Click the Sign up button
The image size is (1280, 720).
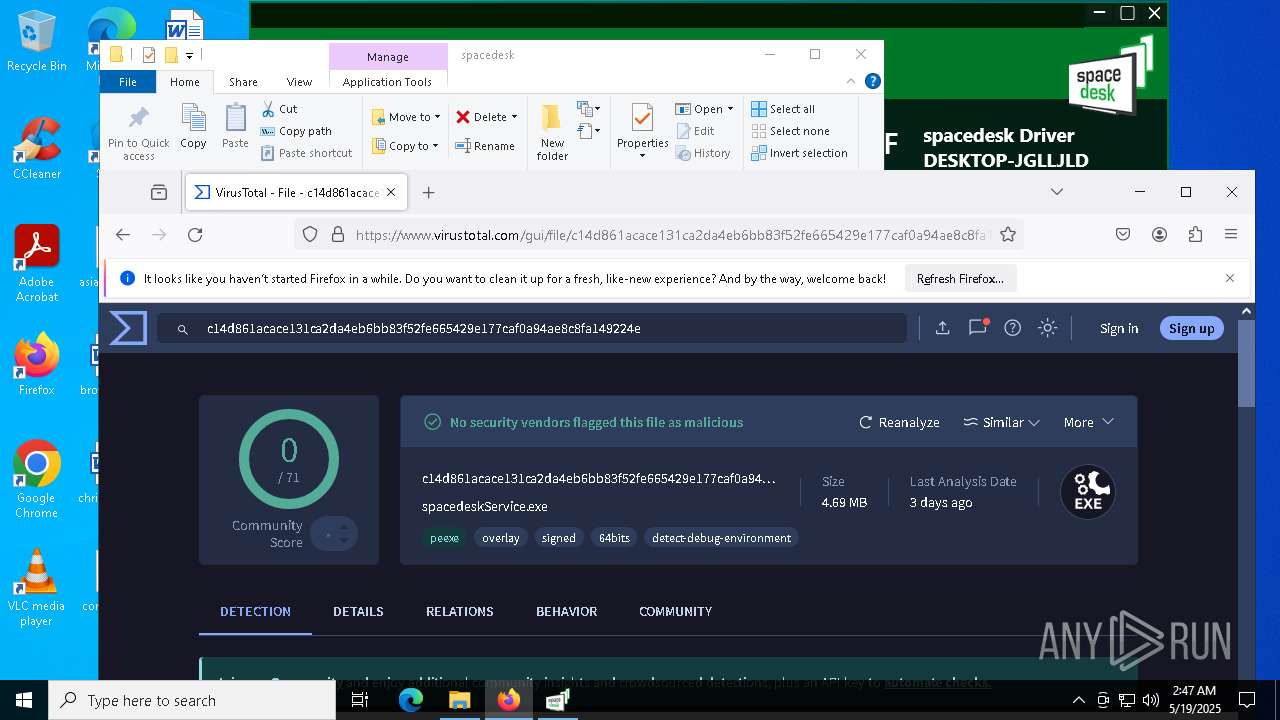[1191, 328]
